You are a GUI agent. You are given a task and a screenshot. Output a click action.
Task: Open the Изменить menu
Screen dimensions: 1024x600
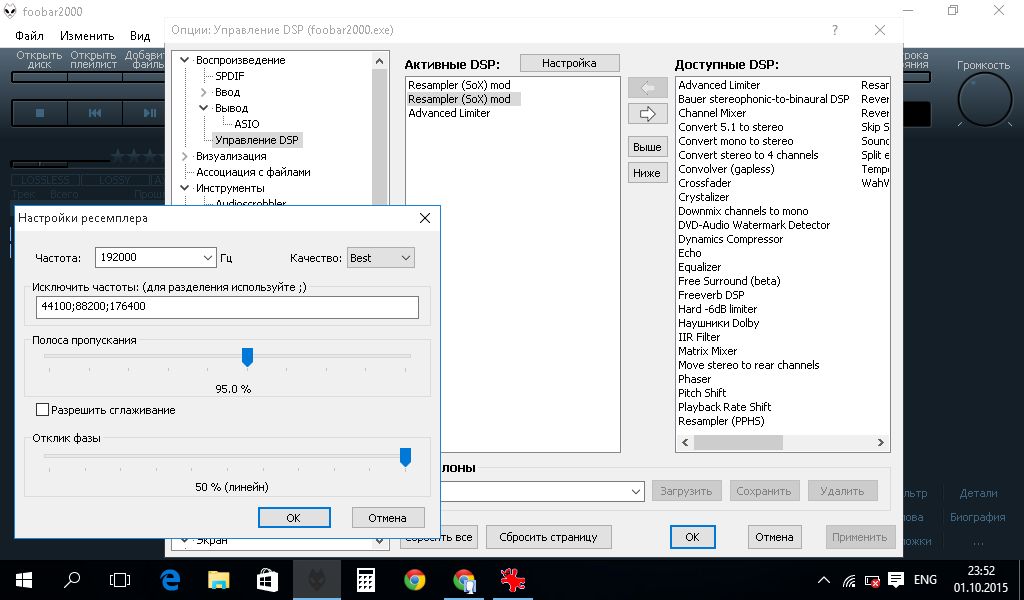(87, 35)
